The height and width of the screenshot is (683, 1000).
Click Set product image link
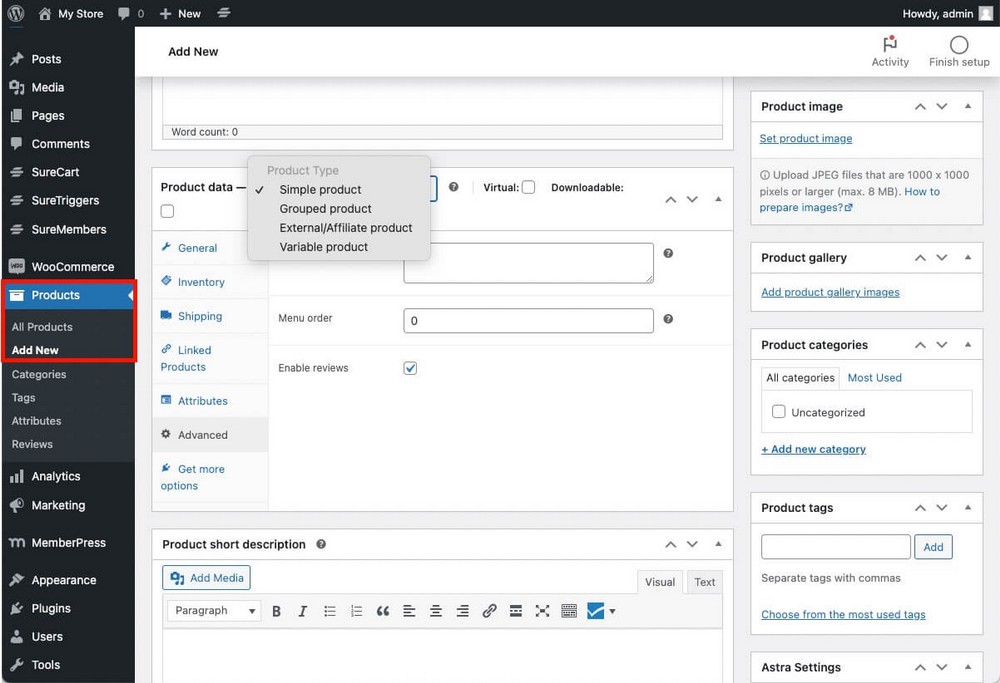(x=805, y=138)
